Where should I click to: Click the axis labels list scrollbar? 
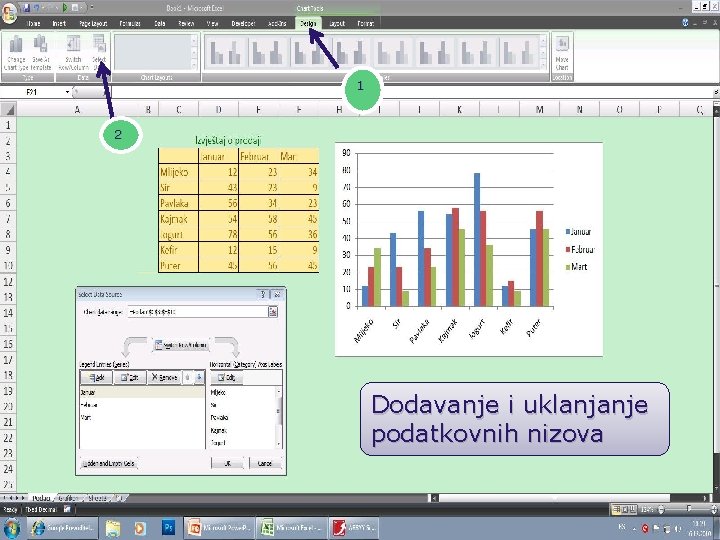point(278,417)
